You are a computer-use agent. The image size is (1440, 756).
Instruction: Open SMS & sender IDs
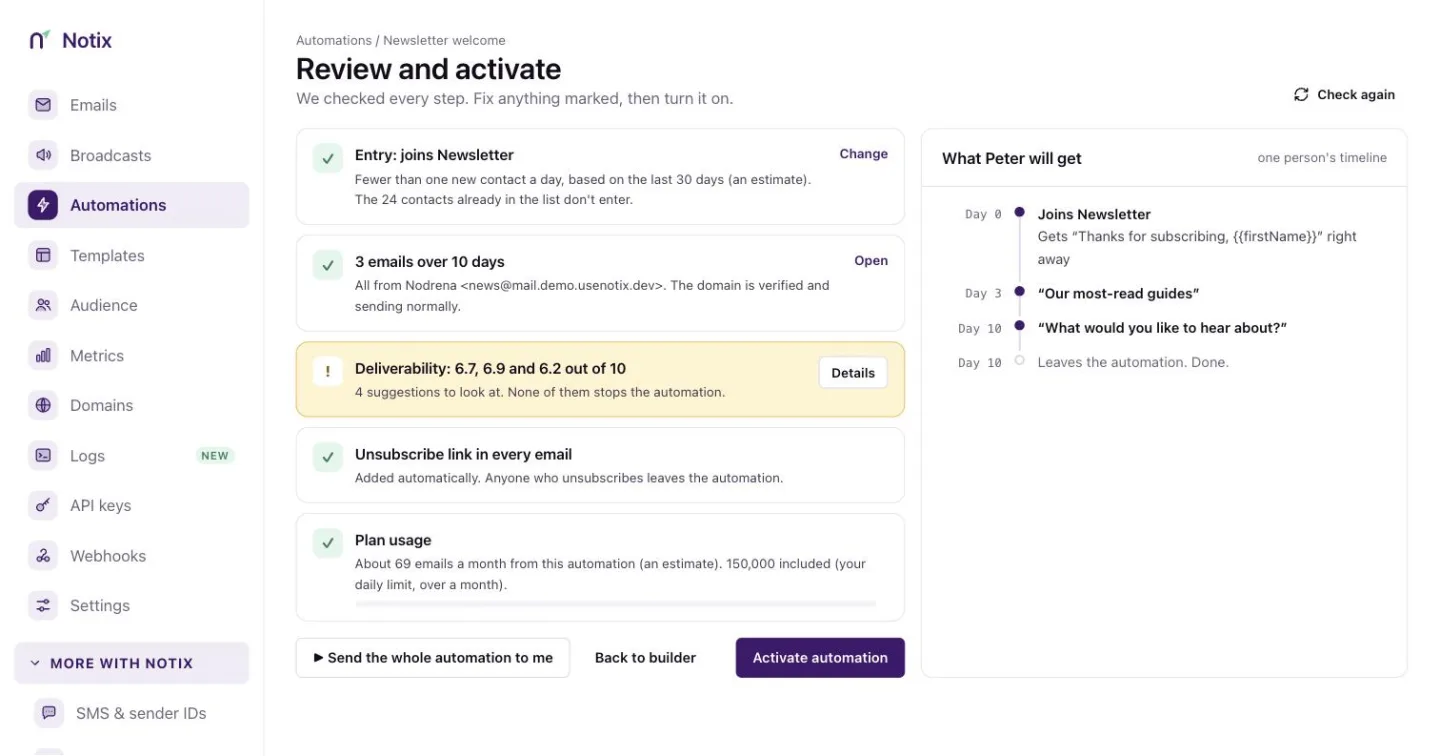pos(131,713)
